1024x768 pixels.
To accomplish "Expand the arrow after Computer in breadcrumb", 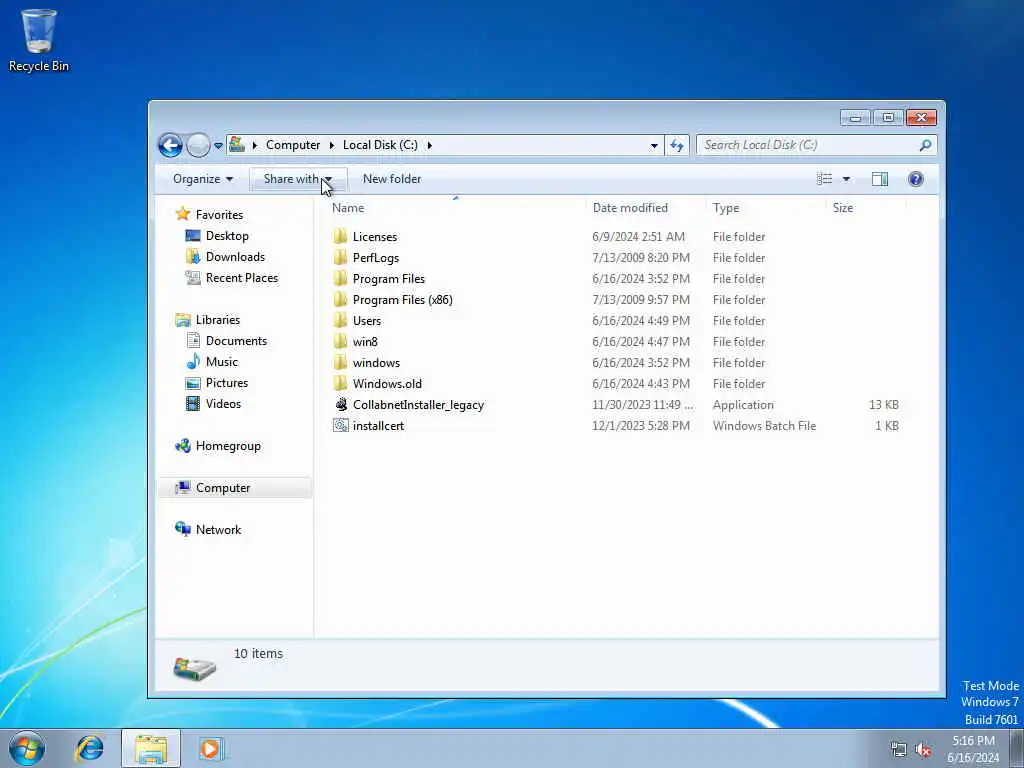I will click(332, 145).
